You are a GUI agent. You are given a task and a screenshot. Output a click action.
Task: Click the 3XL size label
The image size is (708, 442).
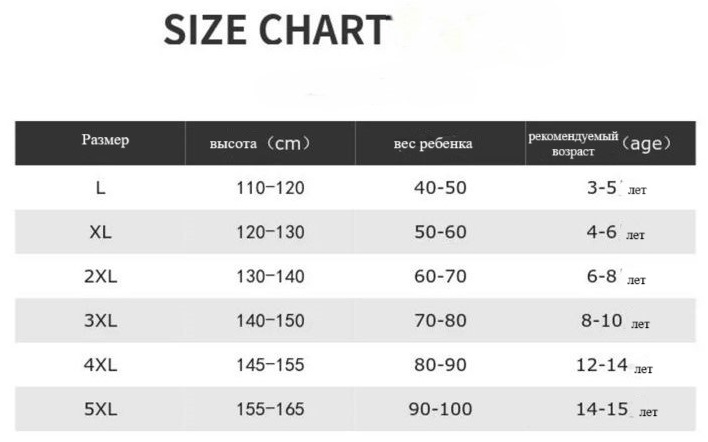point(100,321)
